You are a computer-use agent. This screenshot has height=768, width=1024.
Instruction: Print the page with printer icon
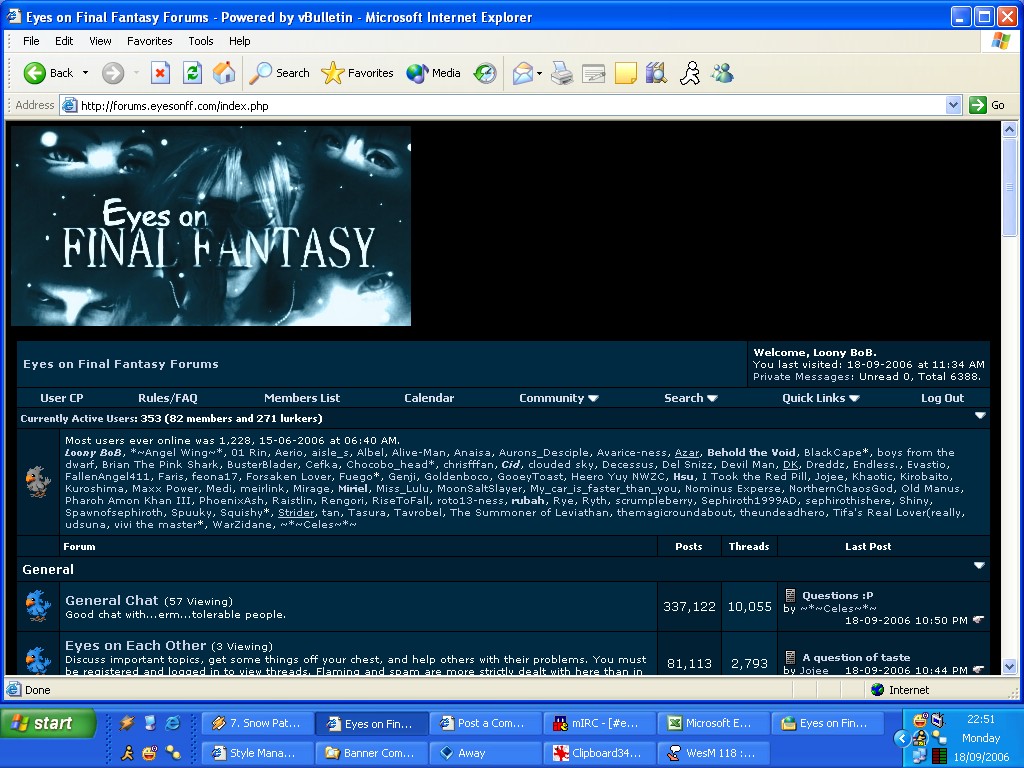[x=562, y=72]
